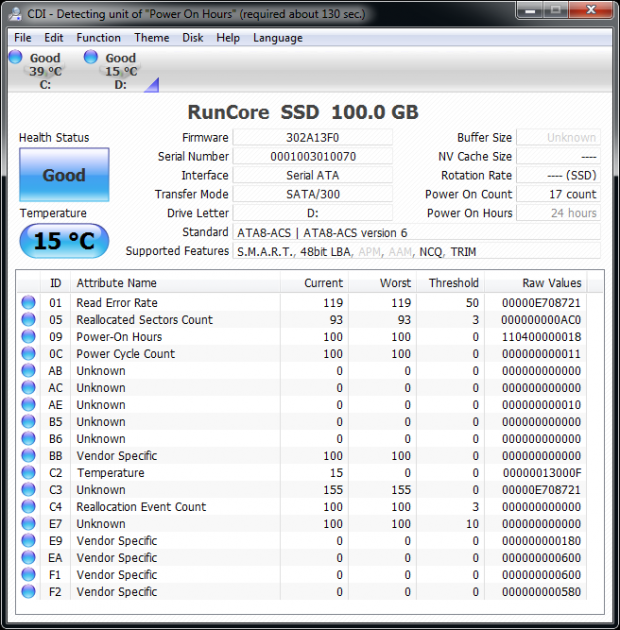Click status orb on attribute F1 row
Viewport: 620px width, 630px height.
point(29,575)
